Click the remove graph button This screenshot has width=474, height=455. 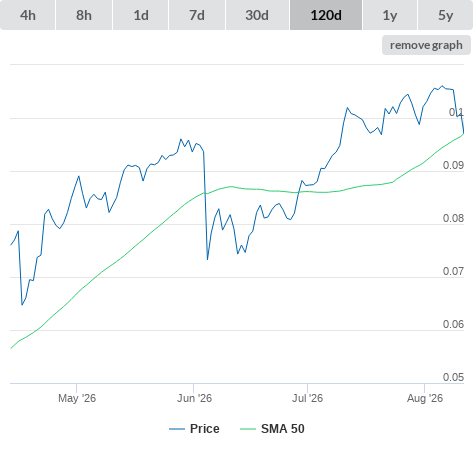pos(426,45)
